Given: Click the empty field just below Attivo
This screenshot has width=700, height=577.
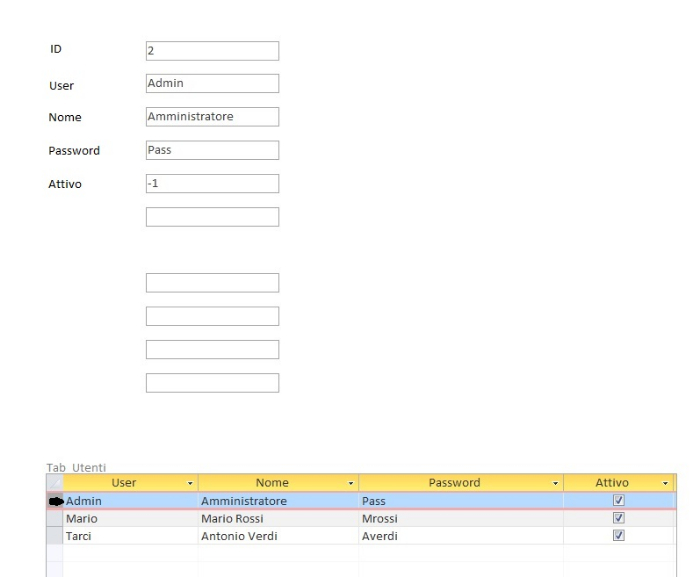Looking at the screenshot, I should click(212, 217).
